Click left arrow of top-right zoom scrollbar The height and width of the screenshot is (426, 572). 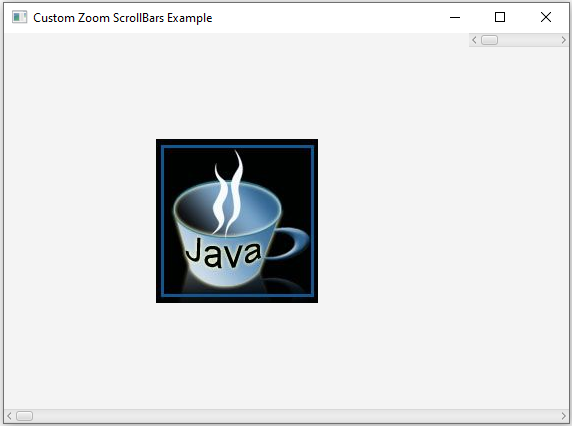pos(474,40)
